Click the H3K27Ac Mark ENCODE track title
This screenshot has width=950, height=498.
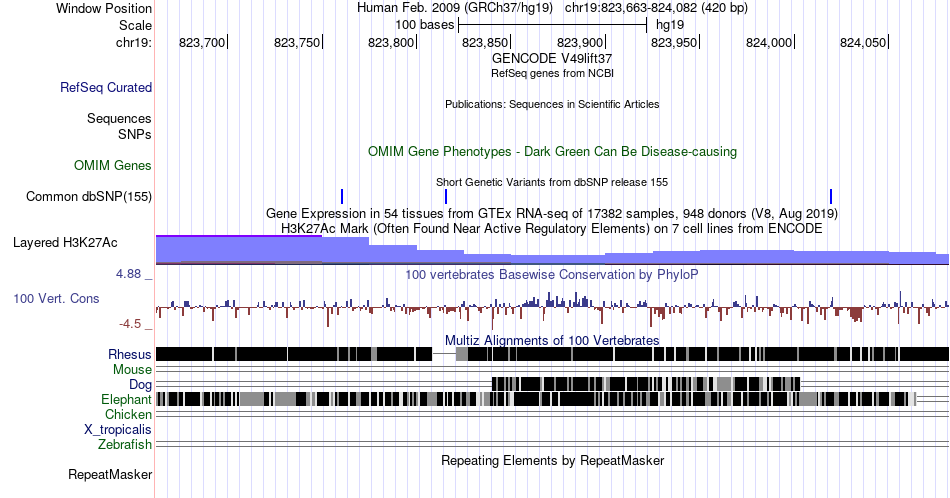[552, 228]
